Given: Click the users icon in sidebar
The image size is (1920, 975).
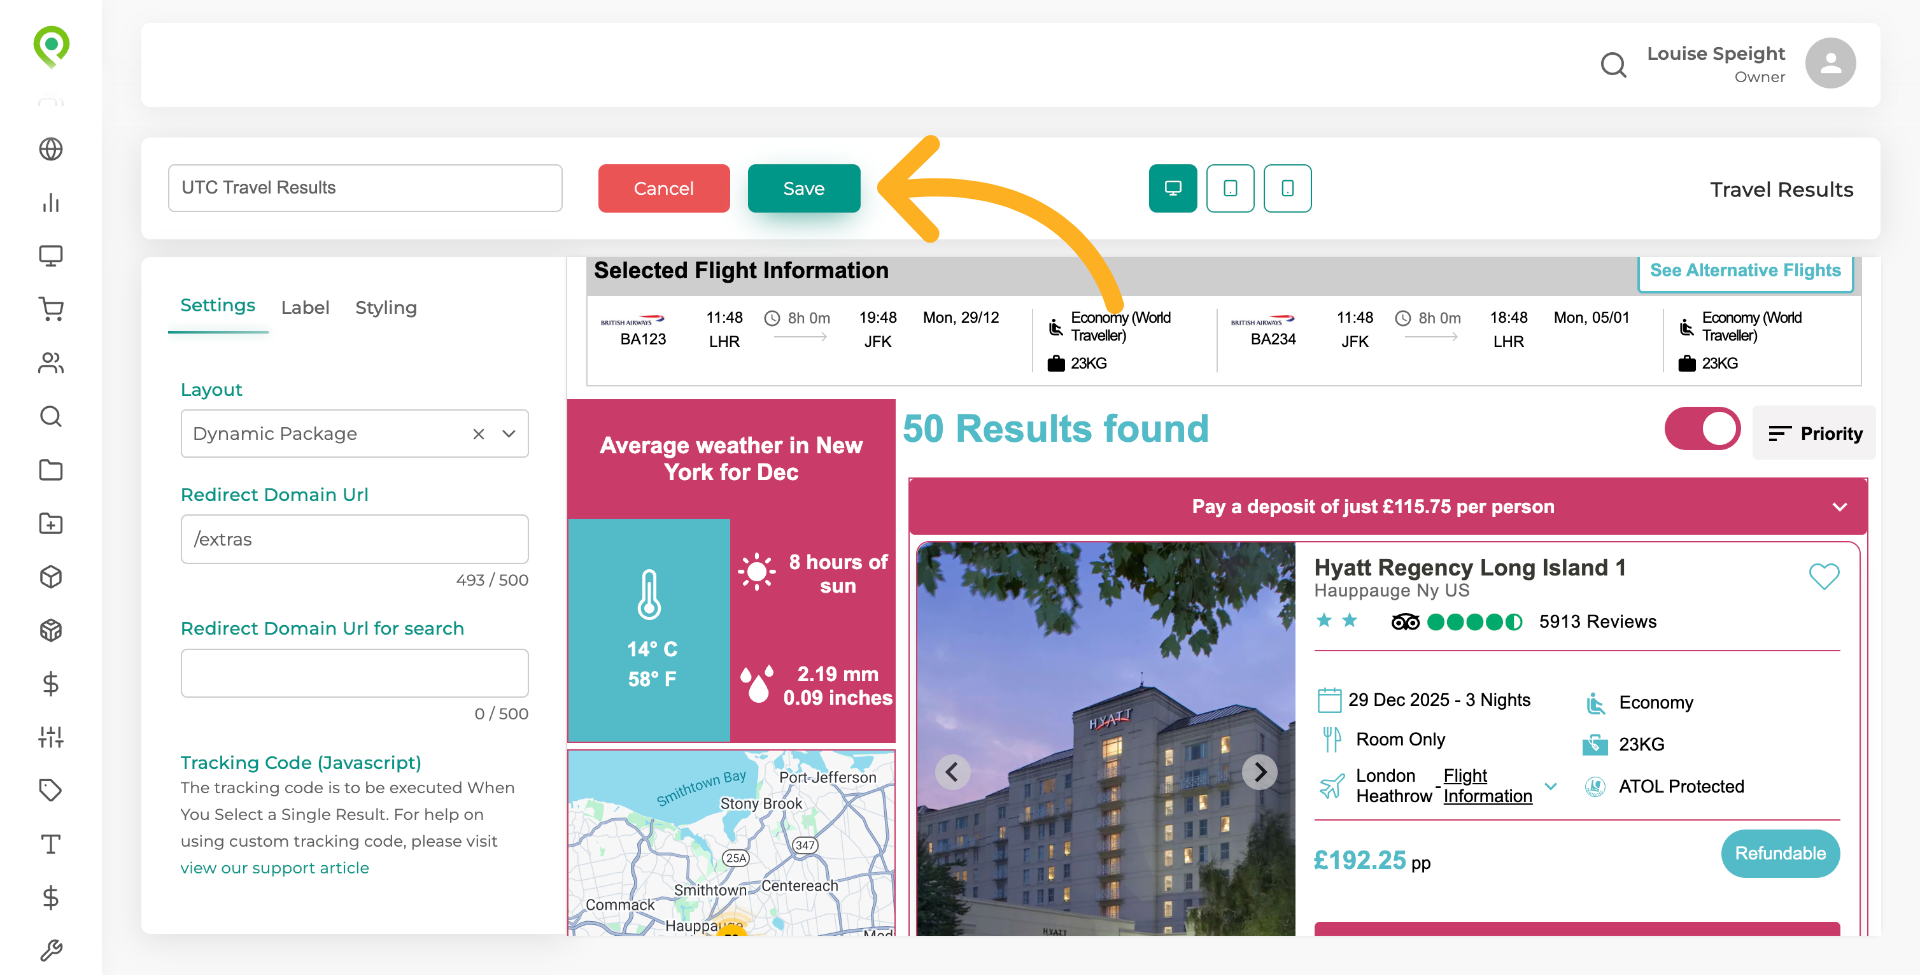Looking at the screenshot, I should (x=51, y=363).
